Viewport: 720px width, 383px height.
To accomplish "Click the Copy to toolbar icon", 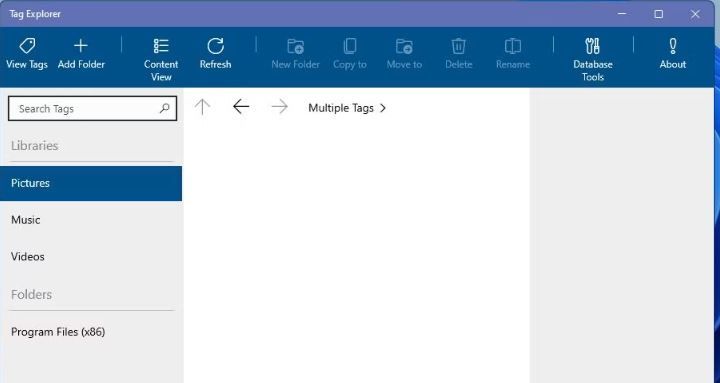I will (x=350, y=46).
